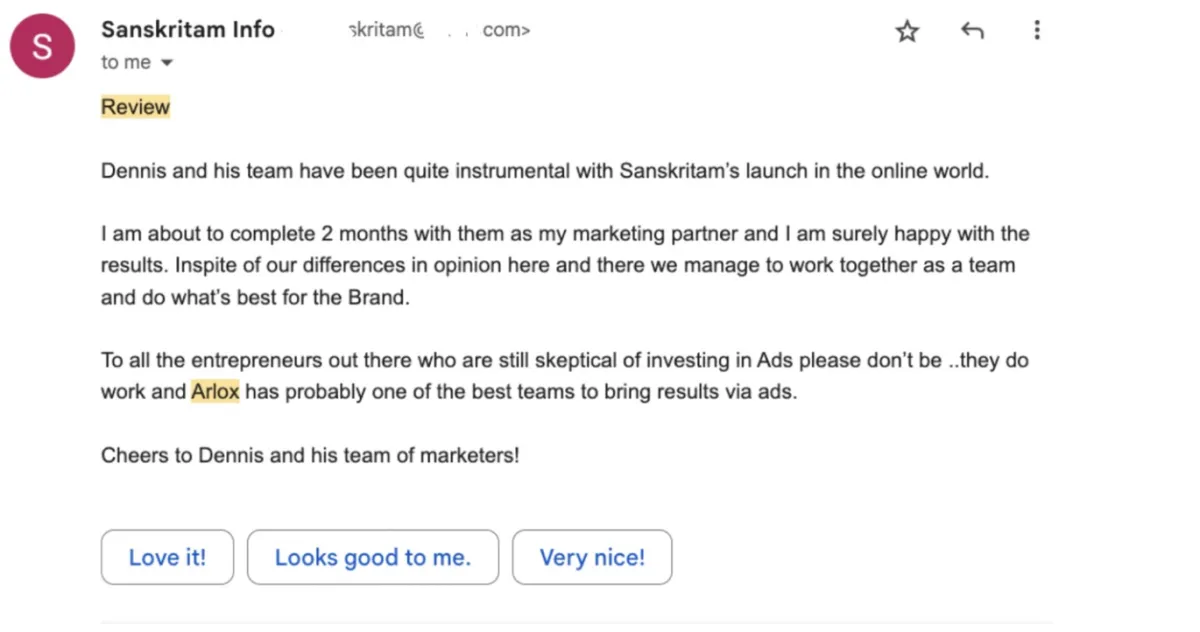
Task: Choose the "Looks good to me." suggested reply
Action: [x=372, y=557]
